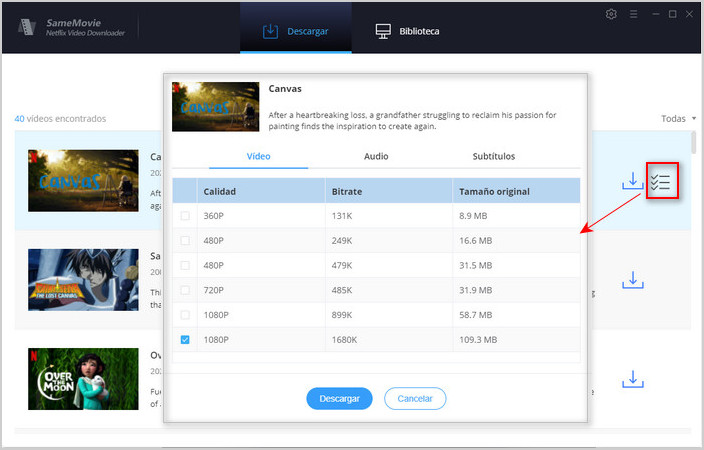This screenshot has width=704, height=450.
Task: Open the settings gear icon
Action: pos(611,14)
